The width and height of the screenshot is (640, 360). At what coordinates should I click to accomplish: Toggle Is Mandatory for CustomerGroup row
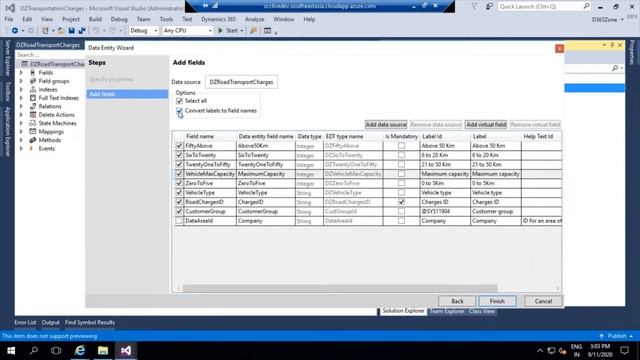point(402,211)
